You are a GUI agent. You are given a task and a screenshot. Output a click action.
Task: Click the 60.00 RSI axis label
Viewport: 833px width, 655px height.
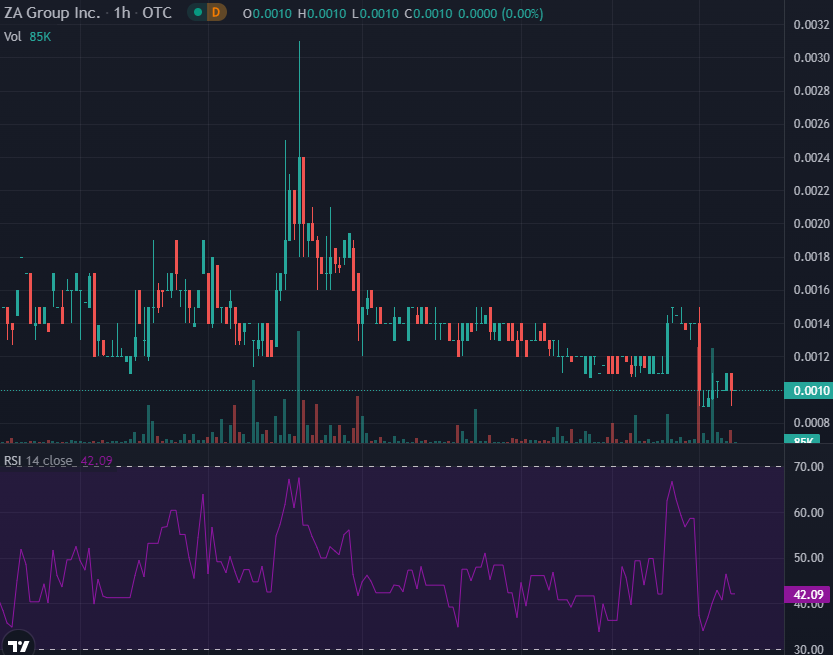pyautogui.click(x=809, y=513)
